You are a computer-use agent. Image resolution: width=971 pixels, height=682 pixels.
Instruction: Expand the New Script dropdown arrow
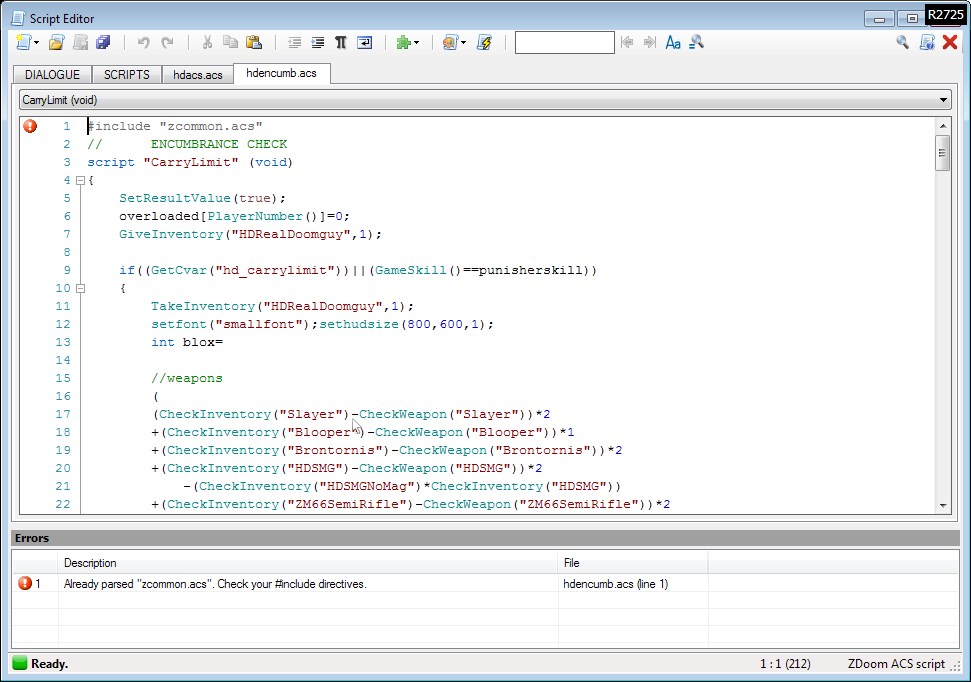37,43
